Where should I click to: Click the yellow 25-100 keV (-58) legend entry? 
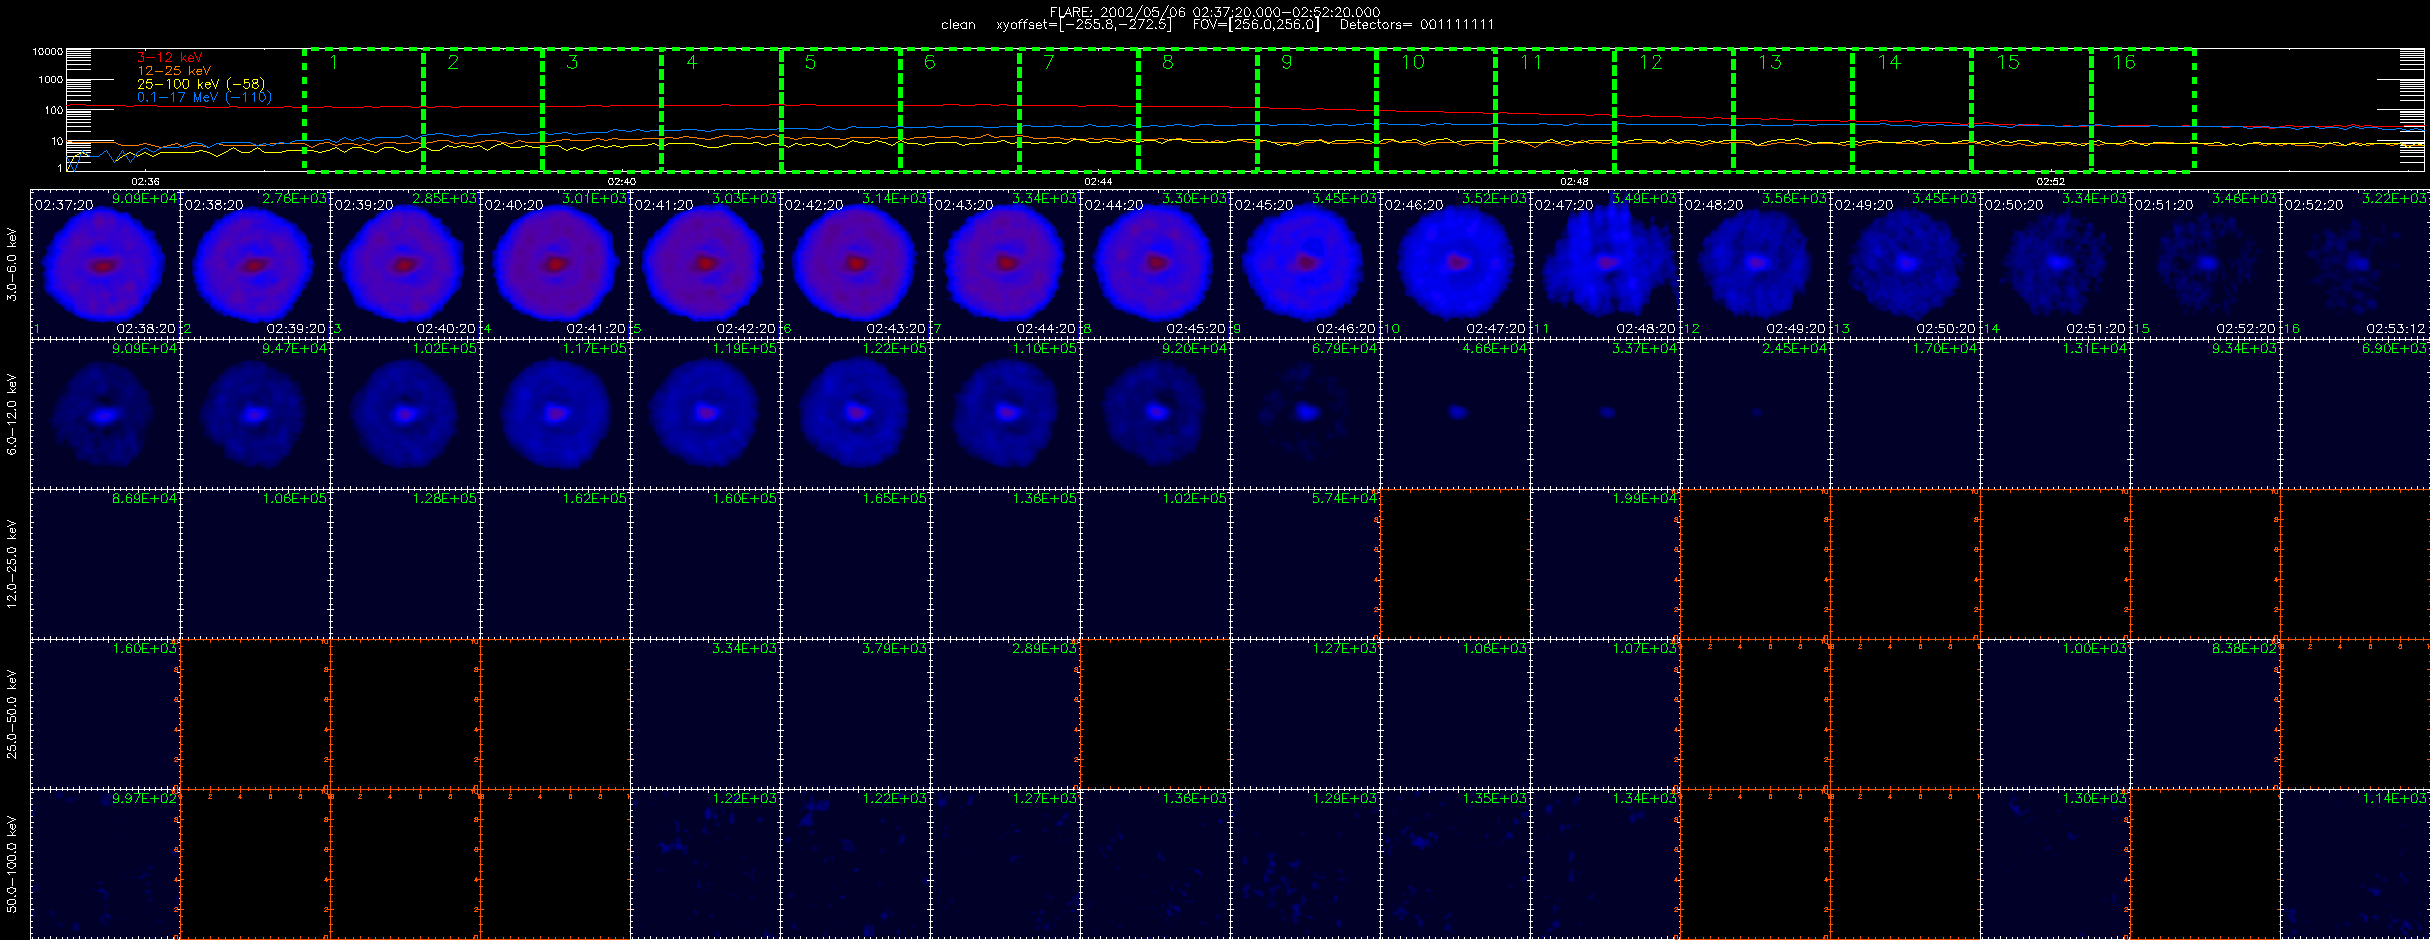pos(201,84)
